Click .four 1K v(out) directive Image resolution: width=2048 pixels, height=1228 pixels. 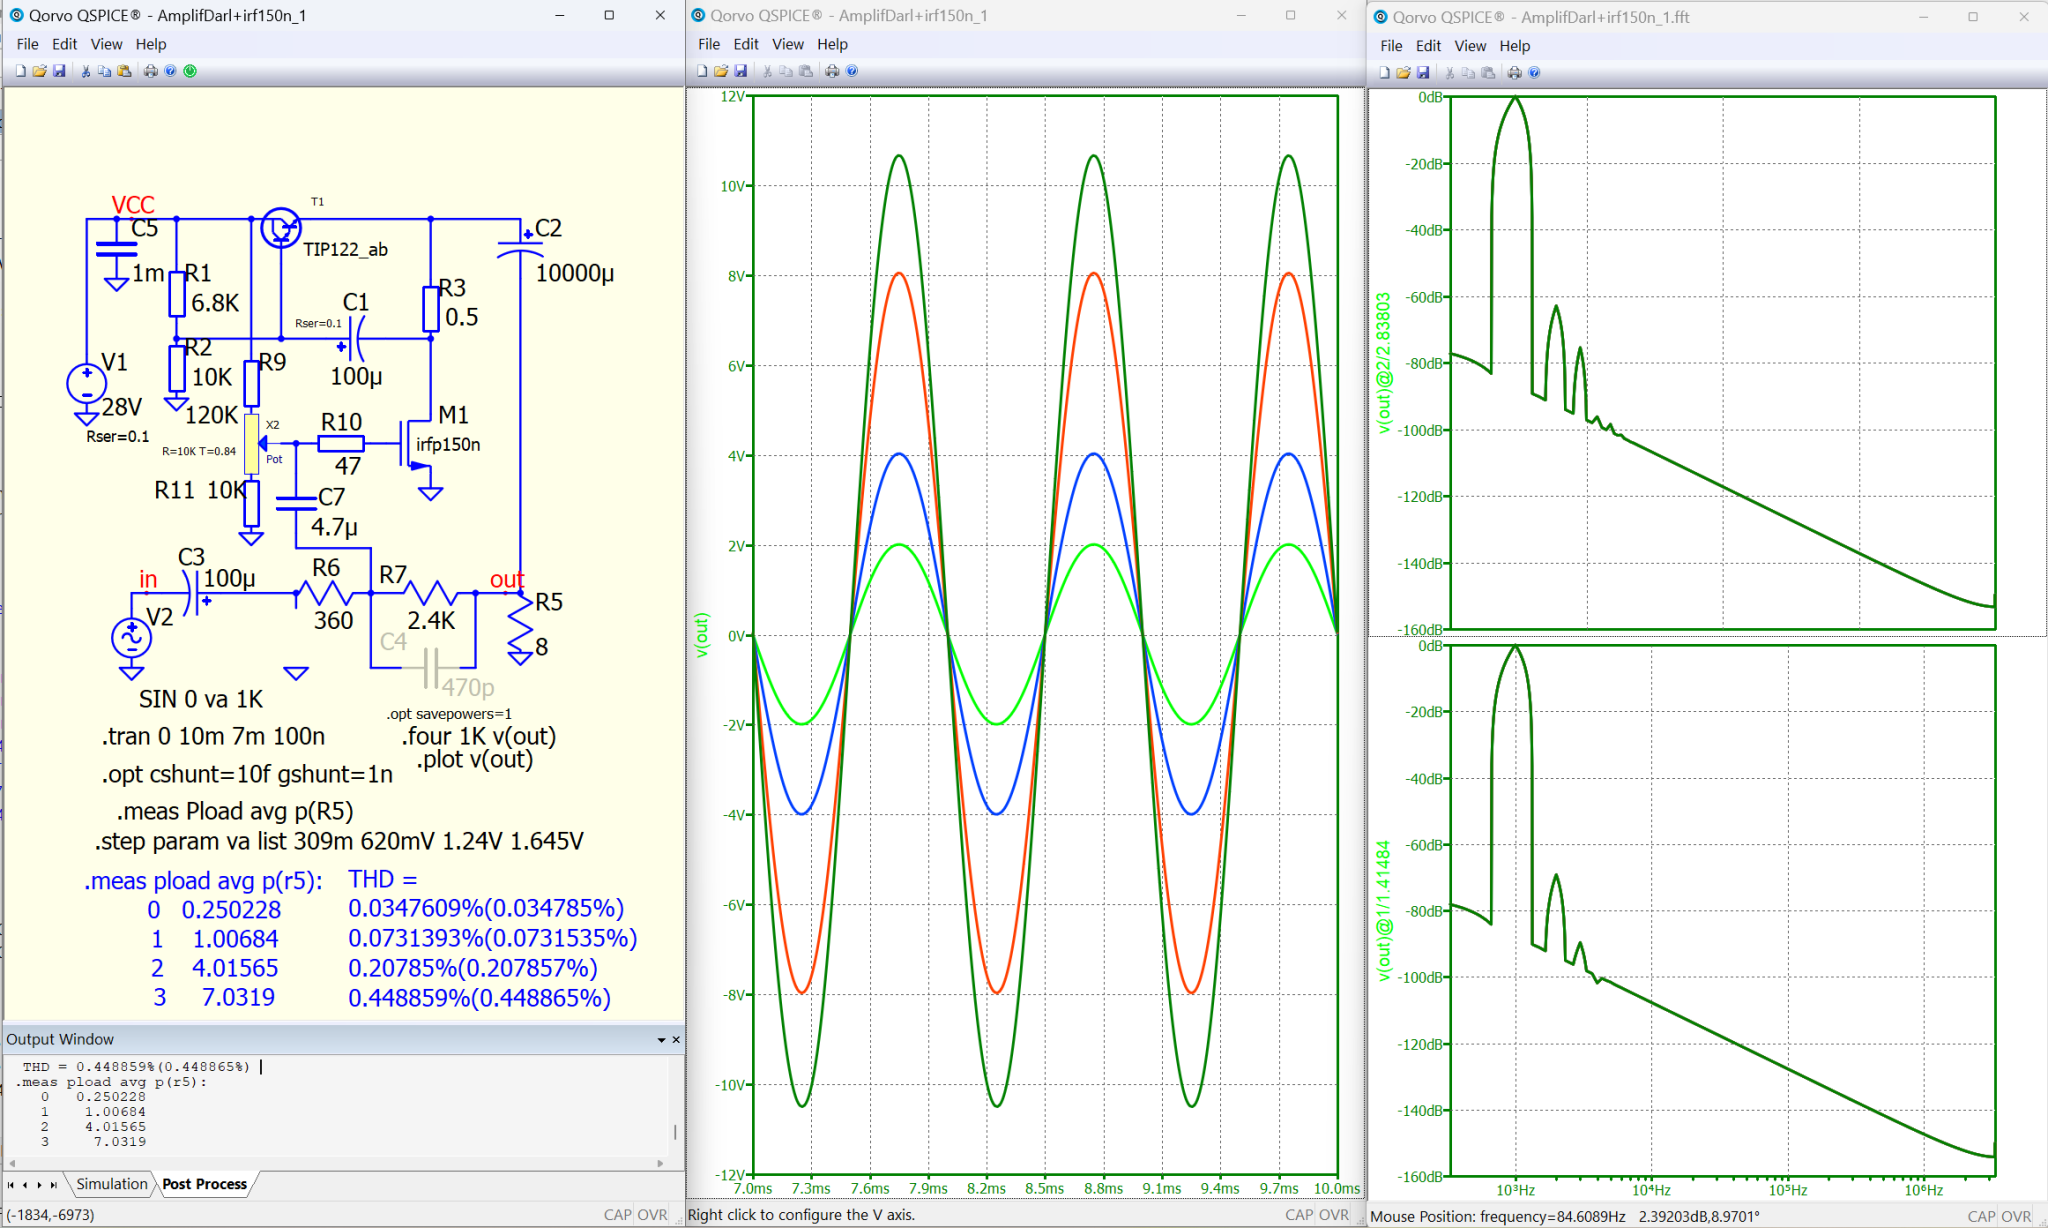pos(479,737)
